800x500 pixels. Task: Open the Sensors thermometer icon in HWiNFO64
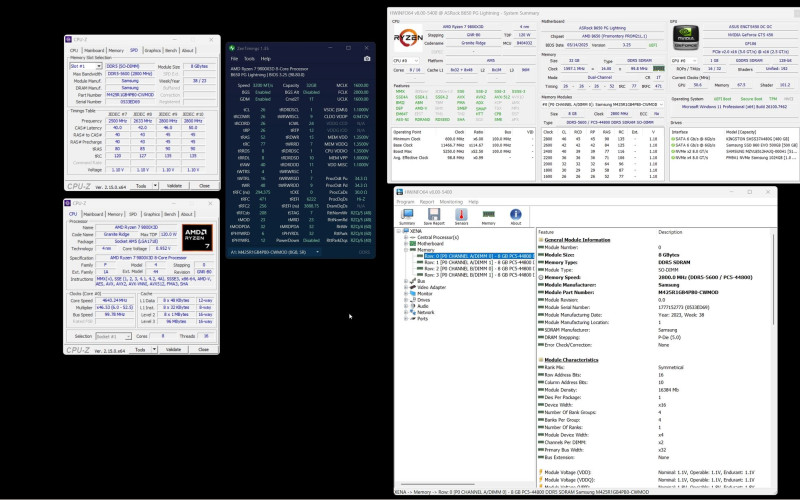pos(461,216)
